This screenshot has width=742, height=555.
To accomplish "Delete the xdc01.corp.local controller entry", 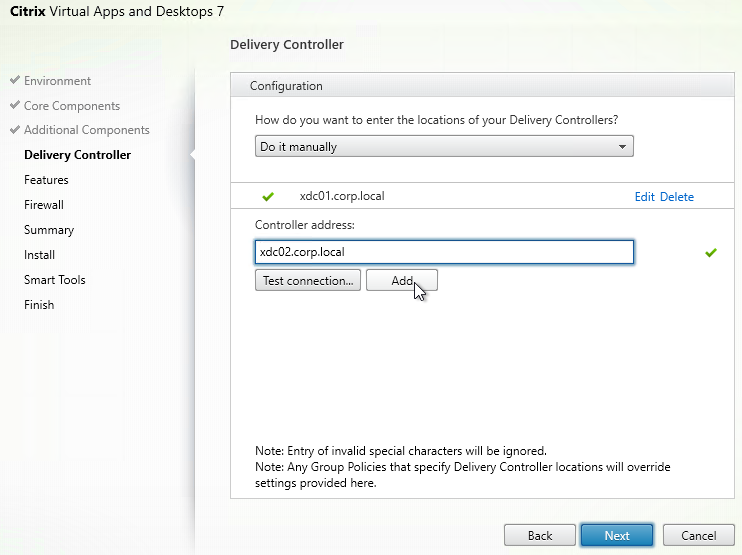I will coord(677,197).
